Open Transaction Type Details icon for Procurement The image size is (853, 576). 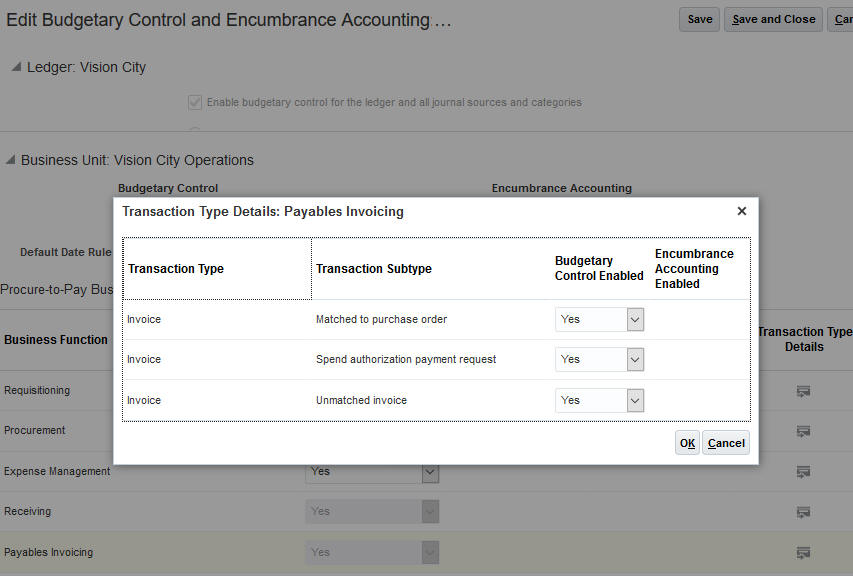[802, 431]
